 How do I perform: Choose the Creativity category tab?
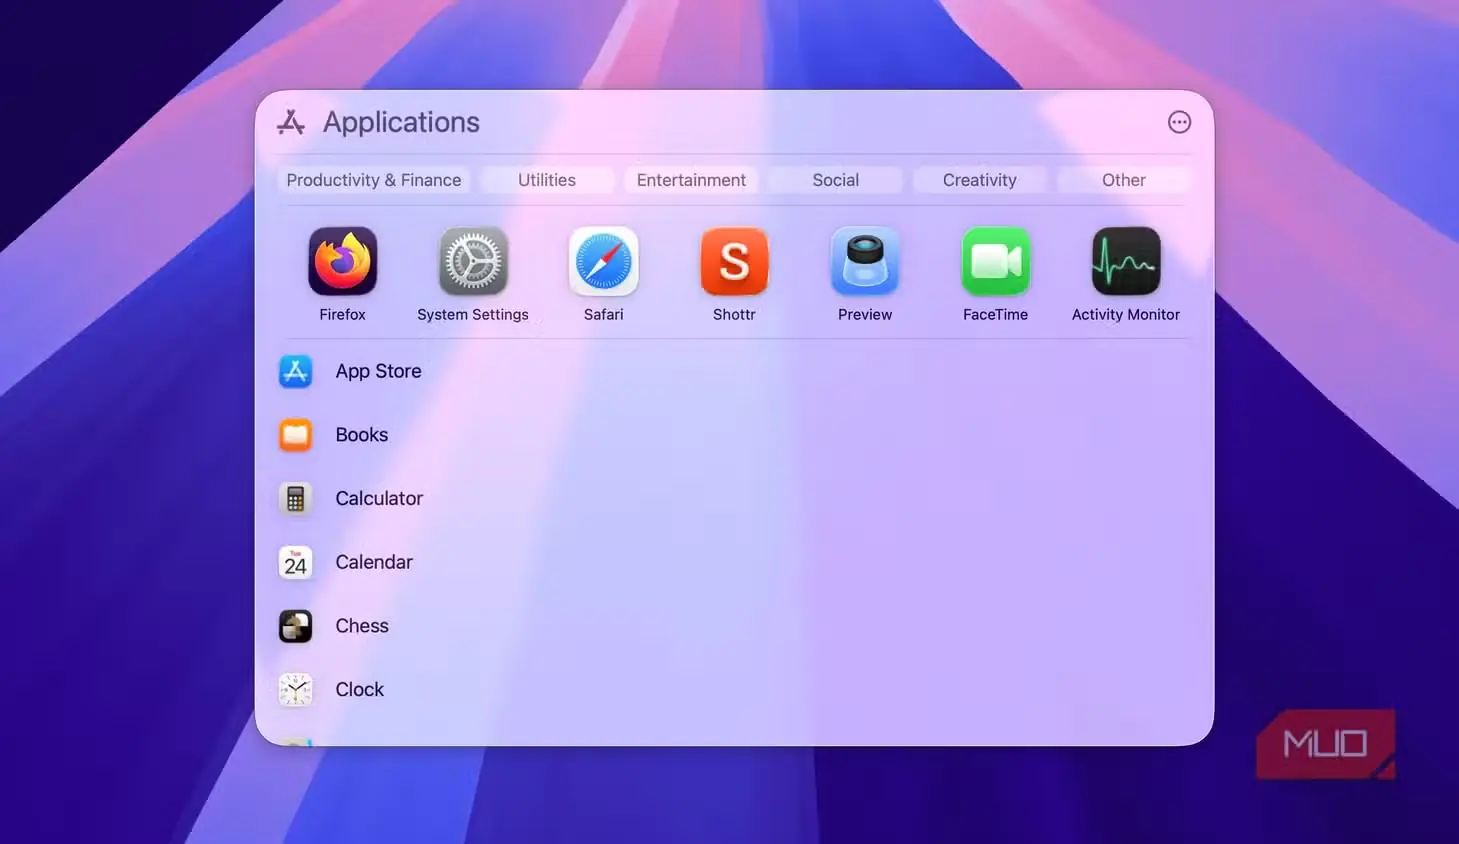click(980, 180)
